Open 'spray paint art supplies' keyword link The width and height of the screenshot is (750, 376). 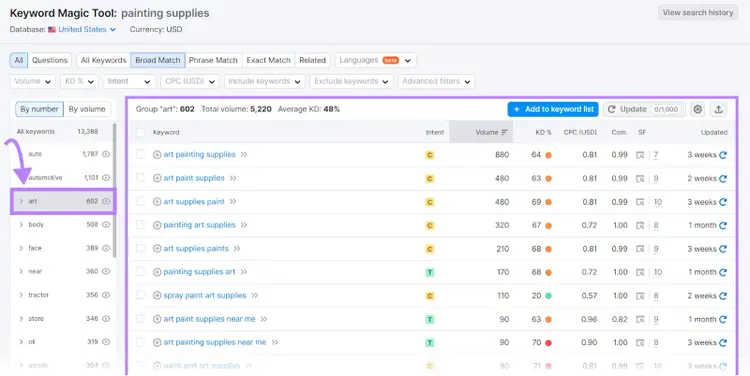pos(205,295)
